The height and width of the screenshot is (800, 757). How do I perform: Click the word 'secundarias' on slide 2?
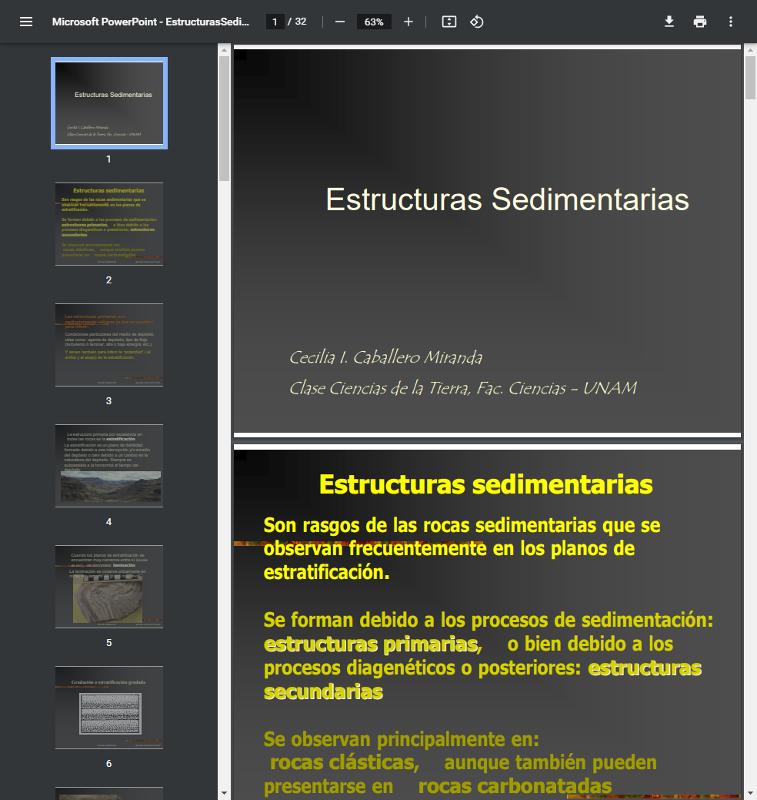coord(323,692)
